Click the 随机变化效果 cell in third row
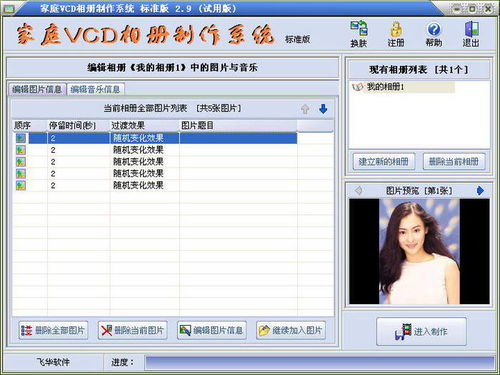The image size is (500, 375). (145, 162)
